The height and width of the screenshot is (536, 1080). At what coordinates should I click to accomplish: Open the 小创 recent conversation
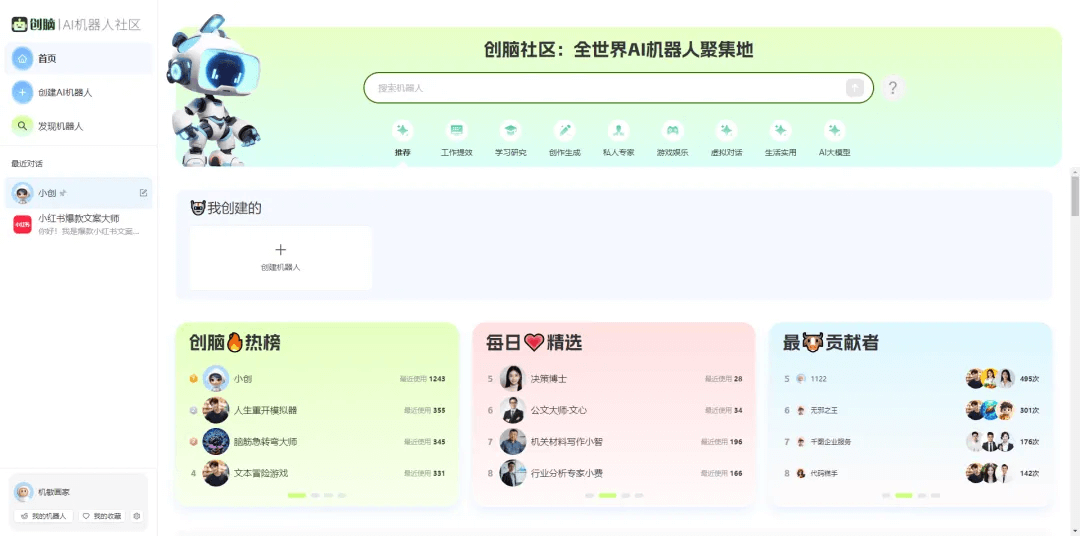pos(79,193)
